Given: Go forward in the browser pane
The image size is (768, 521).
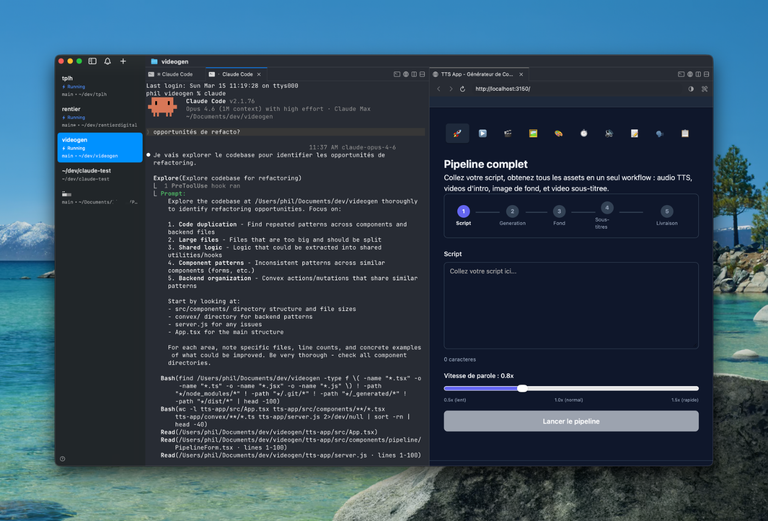Looking at the screenshot, I should pyautogui.click(x=451, y=89).
